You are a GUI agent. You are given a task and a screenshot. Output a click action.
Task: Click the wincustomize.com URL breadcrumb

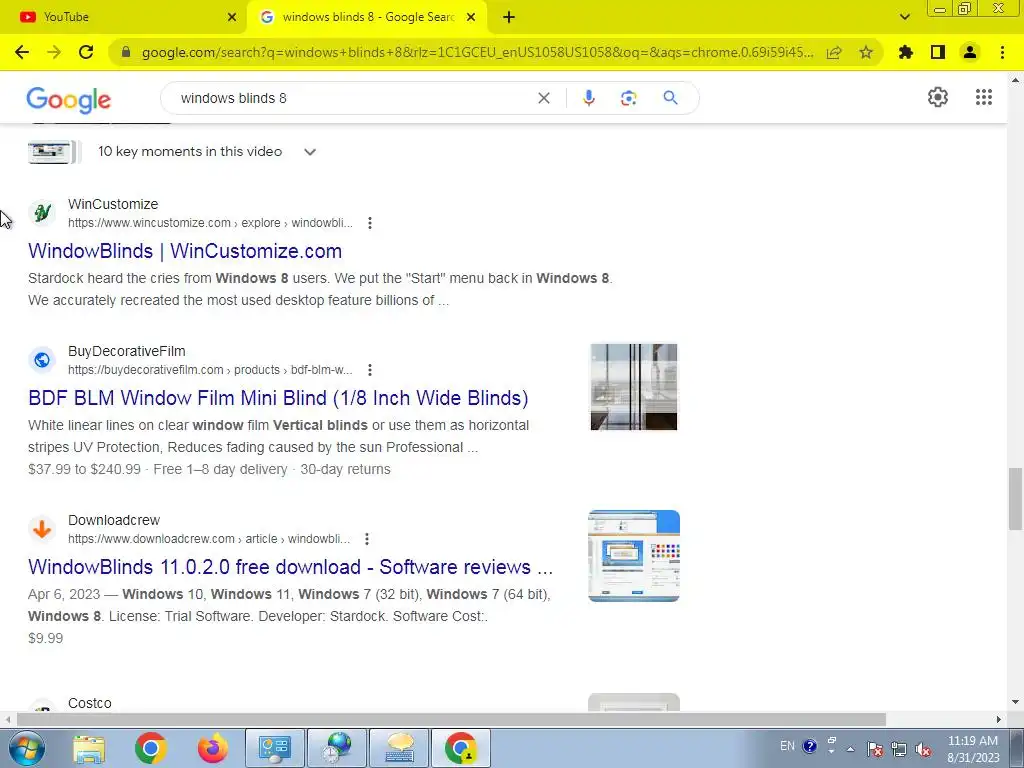210,223
